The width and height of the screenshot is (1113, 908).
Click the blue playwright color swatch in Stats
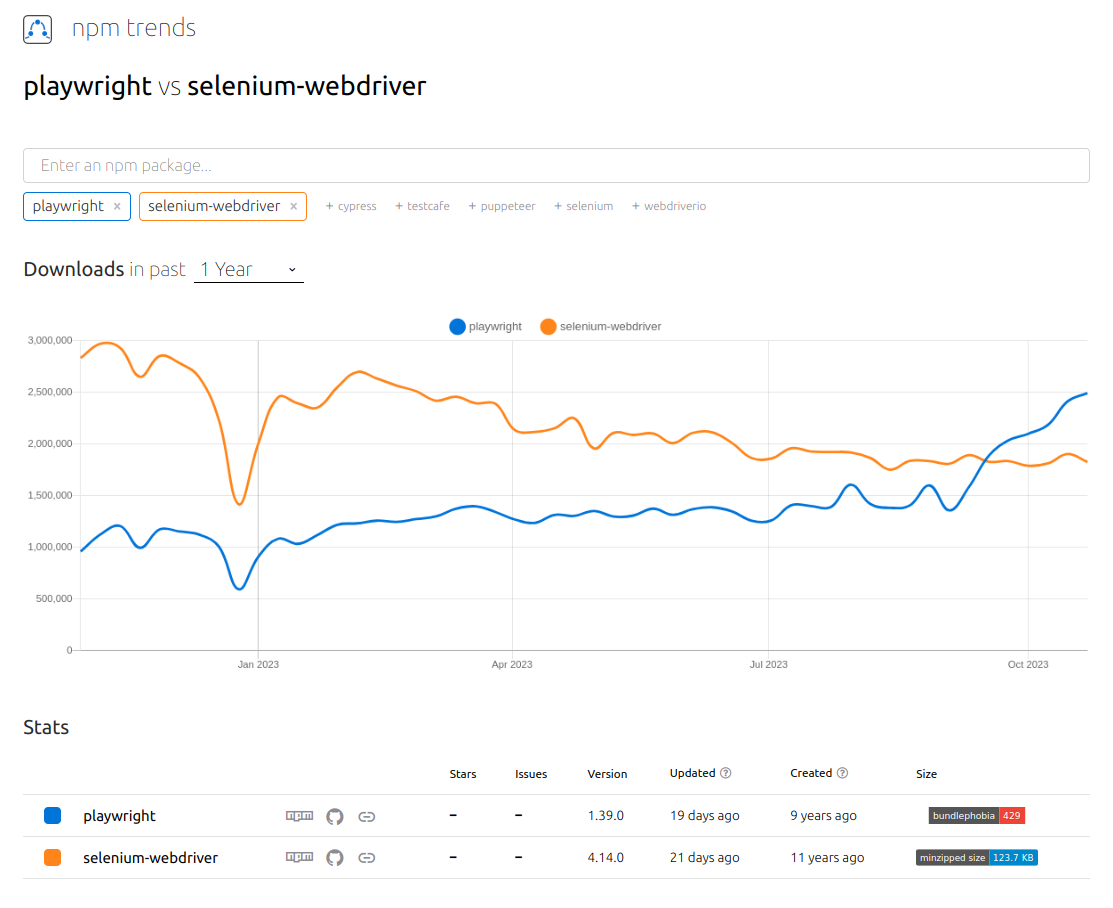53,816
